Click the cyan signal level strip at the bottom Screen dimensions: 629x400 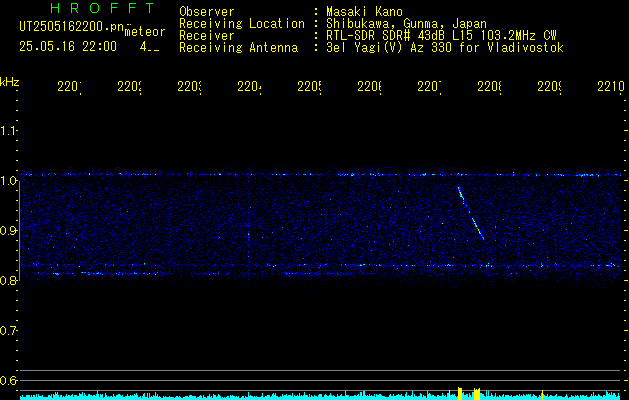[320, 396]
